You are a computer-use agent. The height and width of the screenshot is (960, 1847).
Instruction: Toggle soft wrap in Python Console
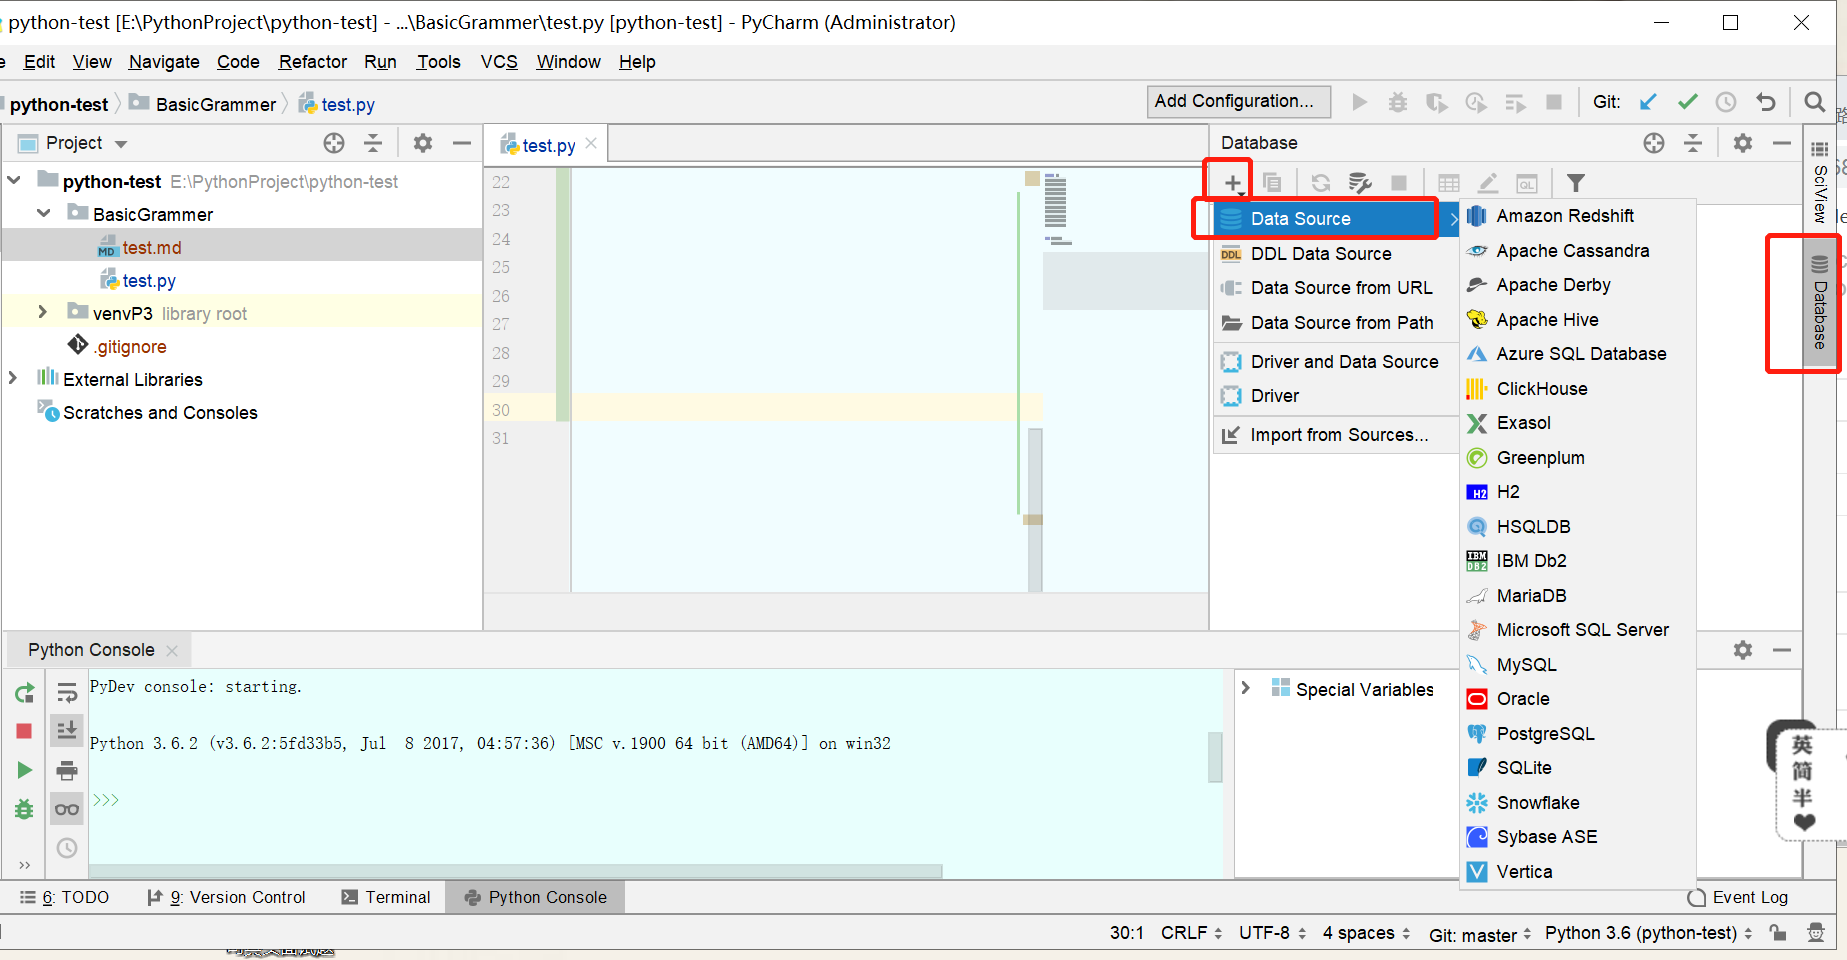click(x=67, y=693)
